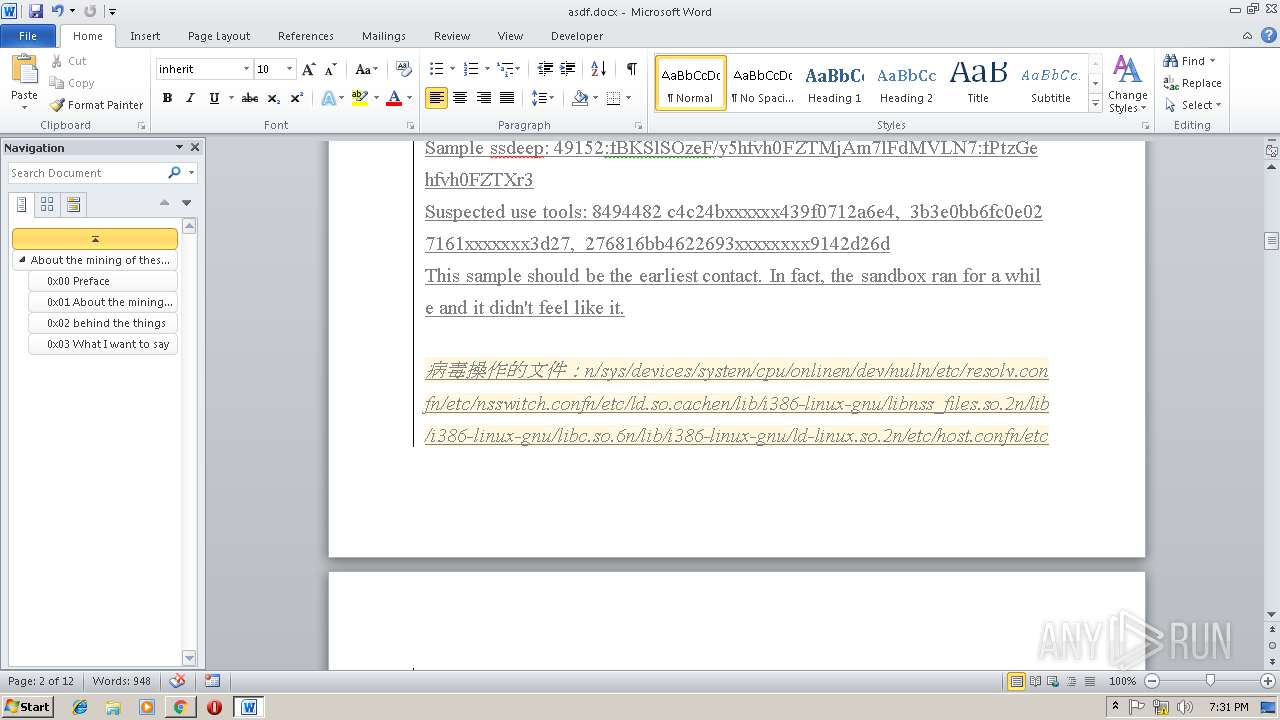Click the spelling check status icon
This screenshot has height=720, width=1280.
(177, 681)
